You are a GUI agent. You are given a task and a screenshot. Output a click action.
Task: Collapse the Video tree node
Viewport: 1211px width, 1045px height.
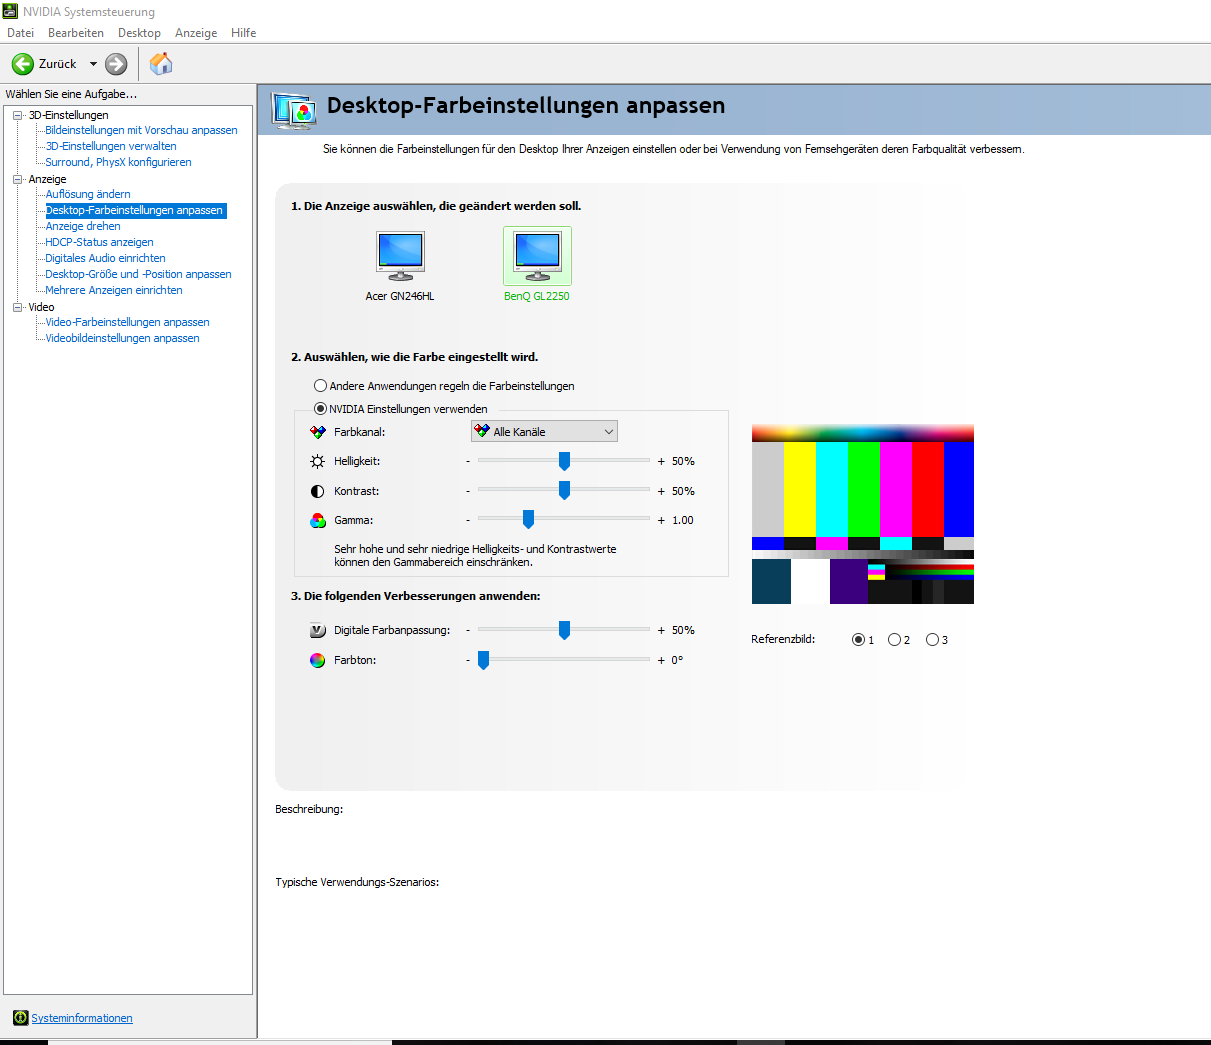coord(17,307)
